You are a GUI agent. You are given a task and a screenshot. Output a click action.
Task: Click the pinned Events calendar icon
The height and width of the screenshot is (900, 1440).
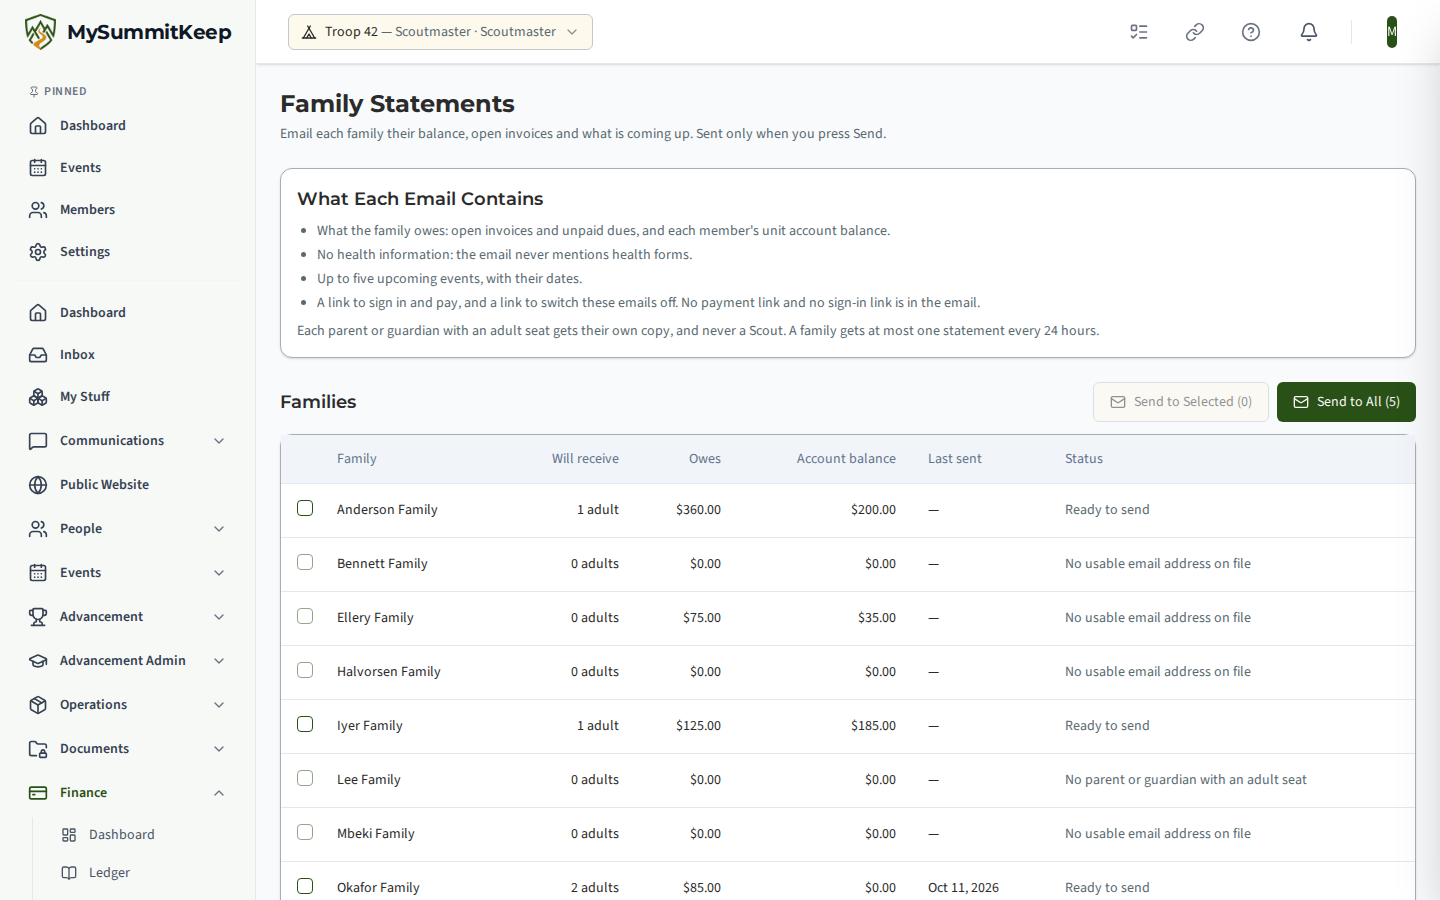tap(38, 168)
